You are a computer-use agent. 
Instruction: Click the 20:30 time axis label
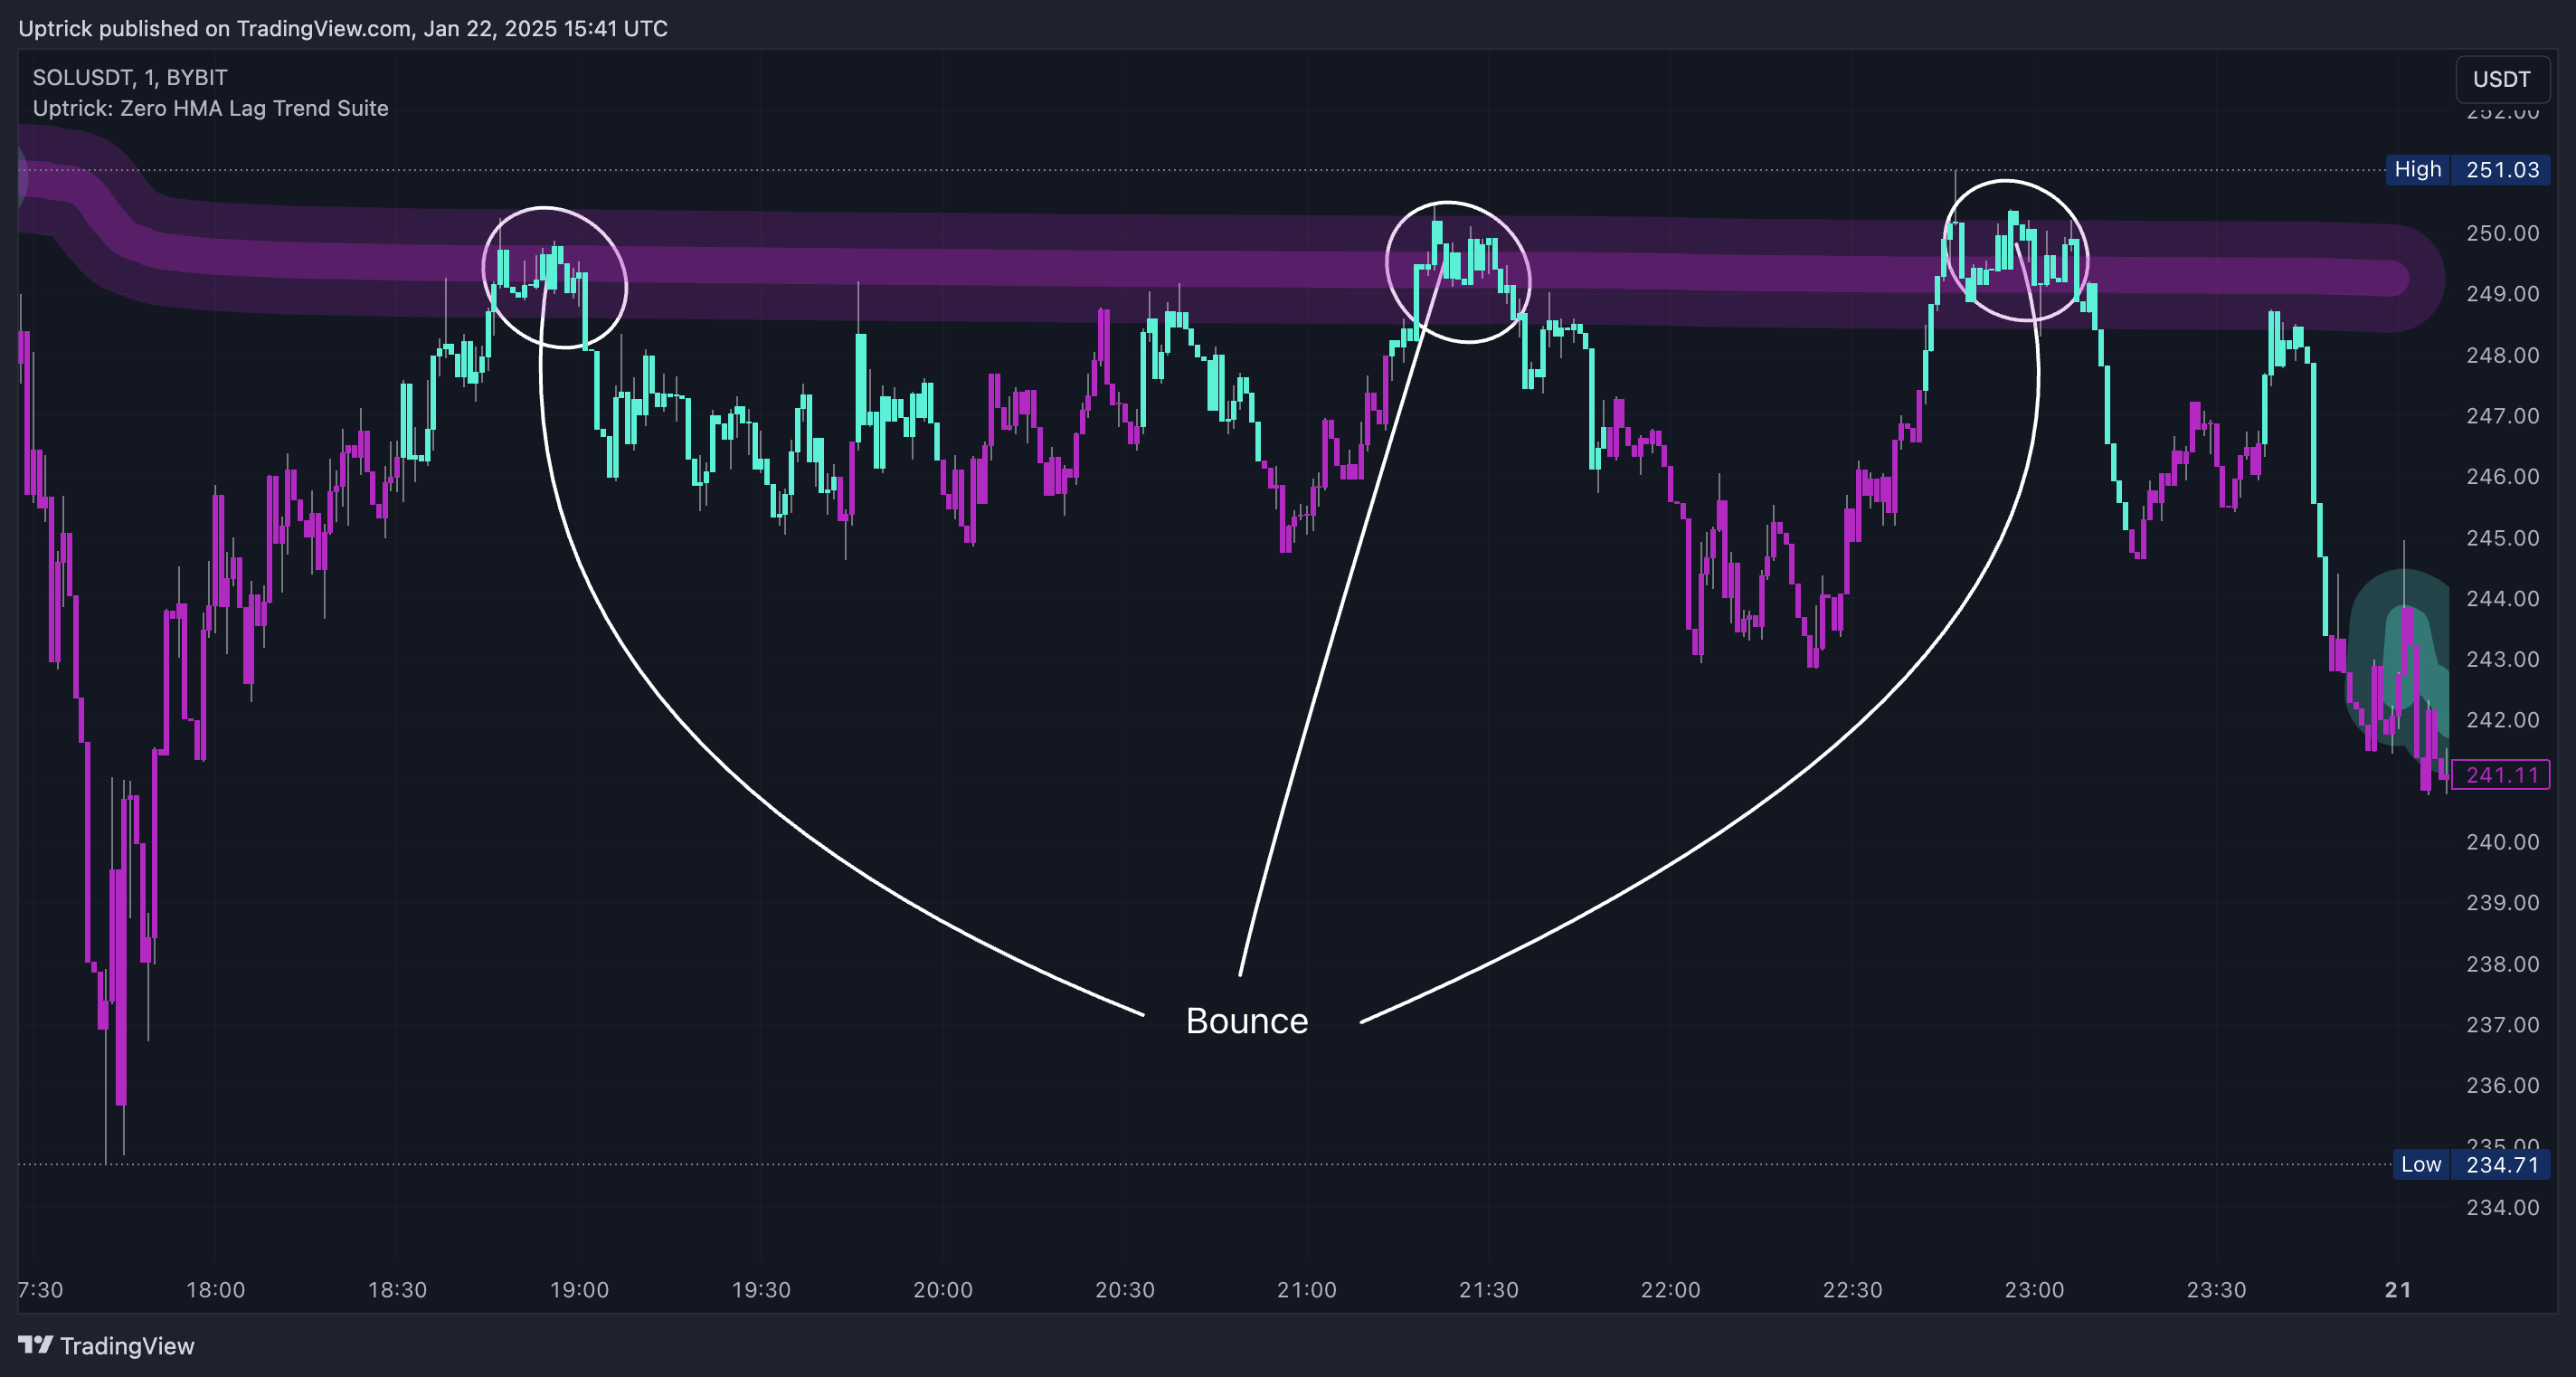point(1125,1290)
